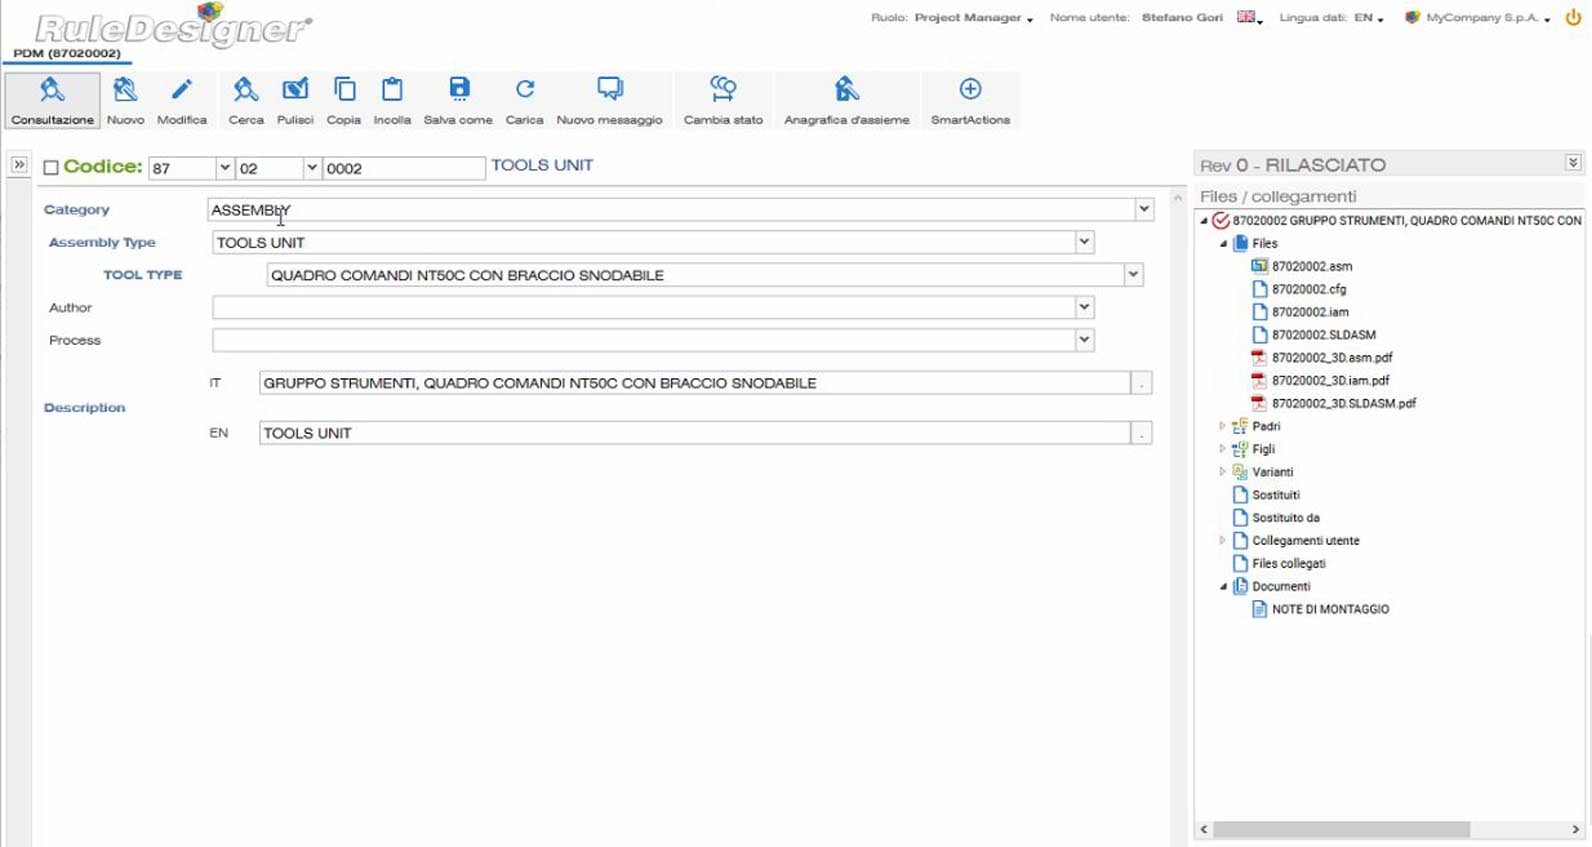
Task: Open the Category dropdown arrow
Action: click(x=1144, y=209)
